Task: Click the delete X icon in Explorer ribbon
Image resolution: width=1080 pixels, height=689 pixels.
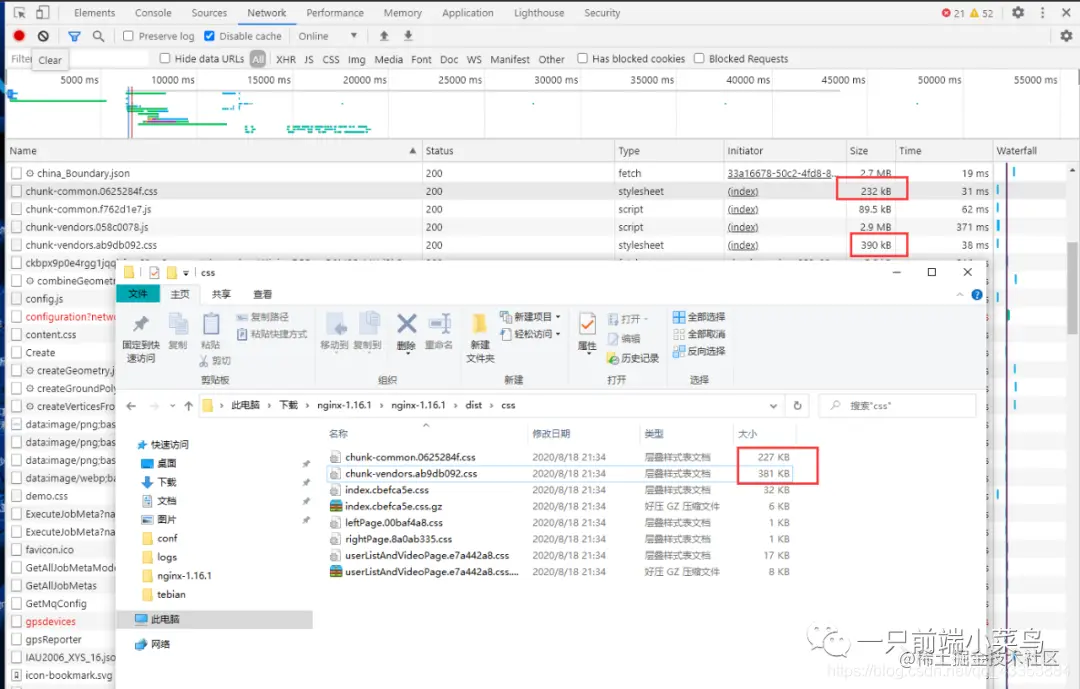Action: coord(406,323)
